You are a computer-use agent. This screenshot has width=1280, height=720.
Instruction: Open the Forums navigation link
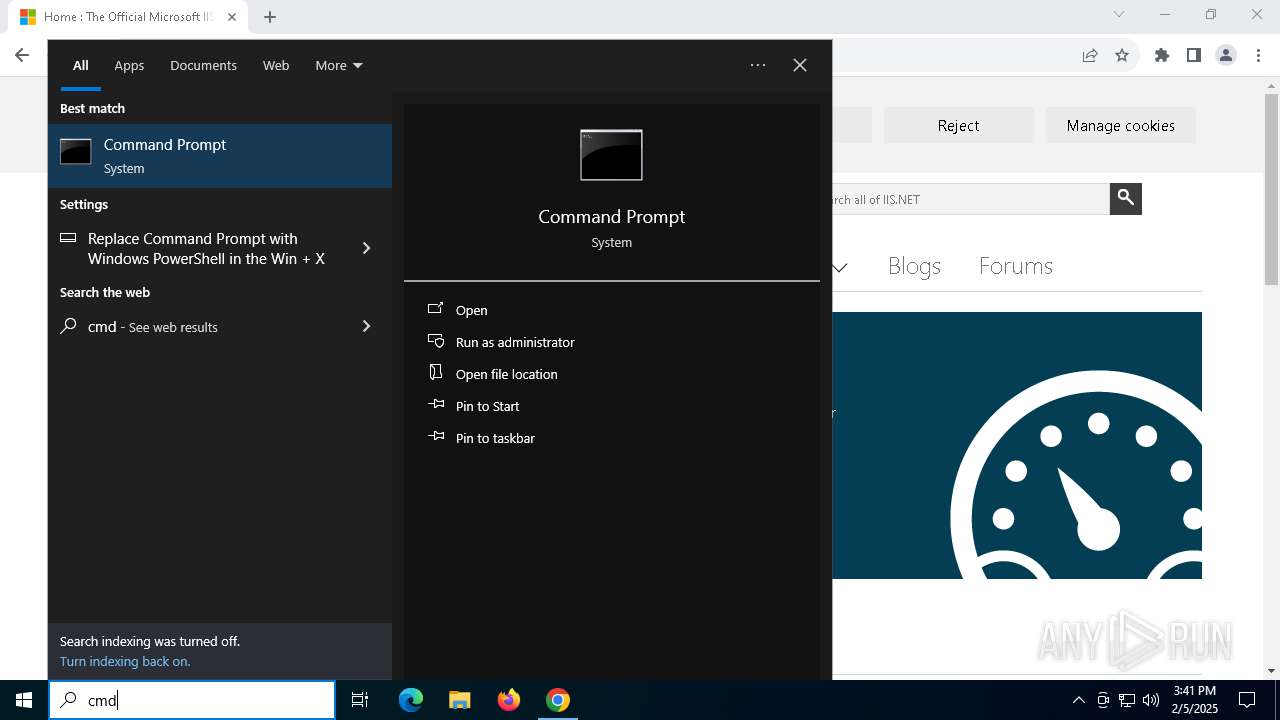1015,266
